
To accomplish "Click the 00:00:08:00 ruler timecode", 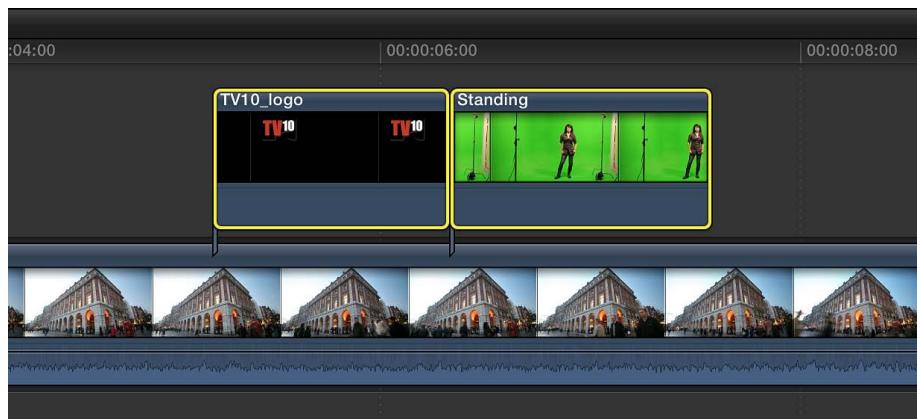I will click(x=852, y=50).
